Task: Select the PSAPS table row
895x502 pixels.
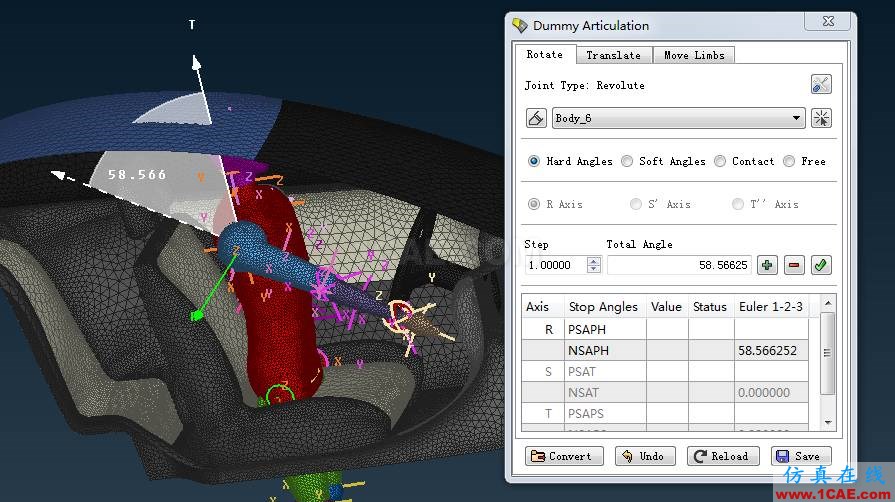Action: coord(665,413)
